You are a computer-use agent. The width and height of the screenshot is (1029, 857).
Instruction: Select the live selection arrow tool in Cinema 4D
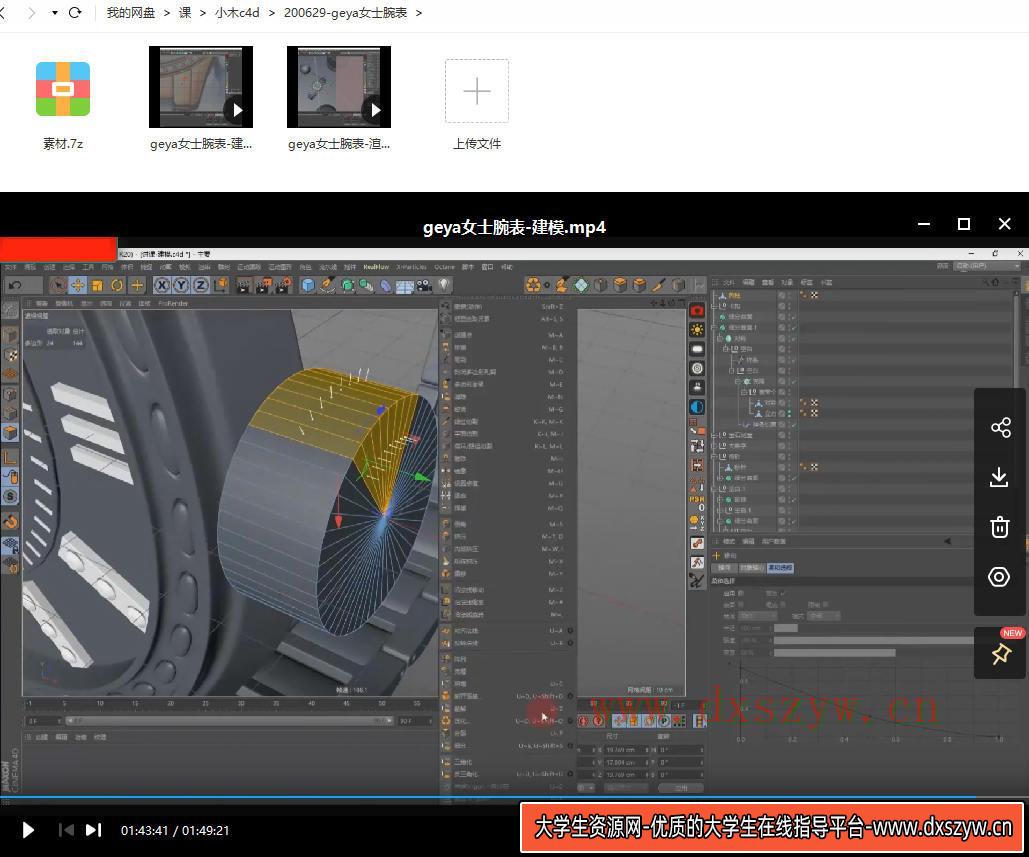coord(58,285)
